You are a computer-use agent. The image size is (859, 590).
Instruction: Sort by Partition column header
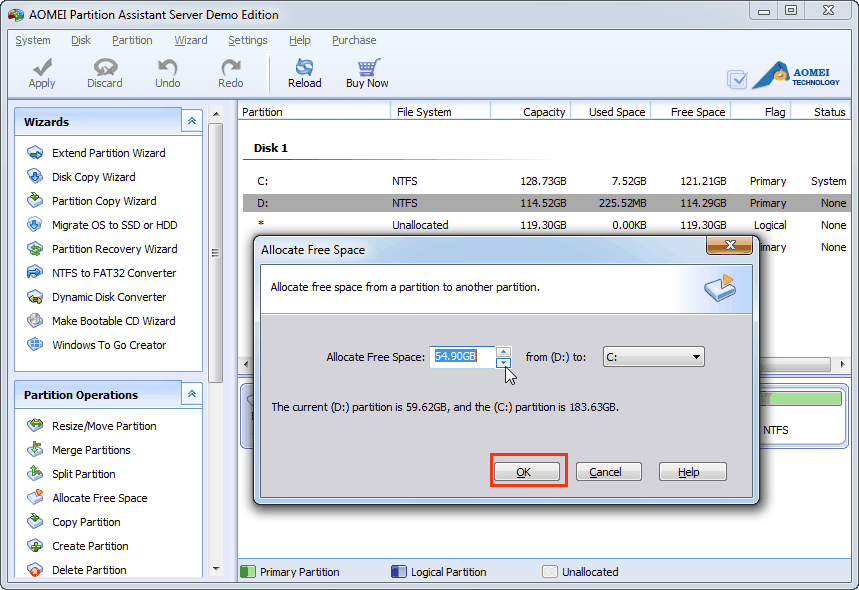314,112
